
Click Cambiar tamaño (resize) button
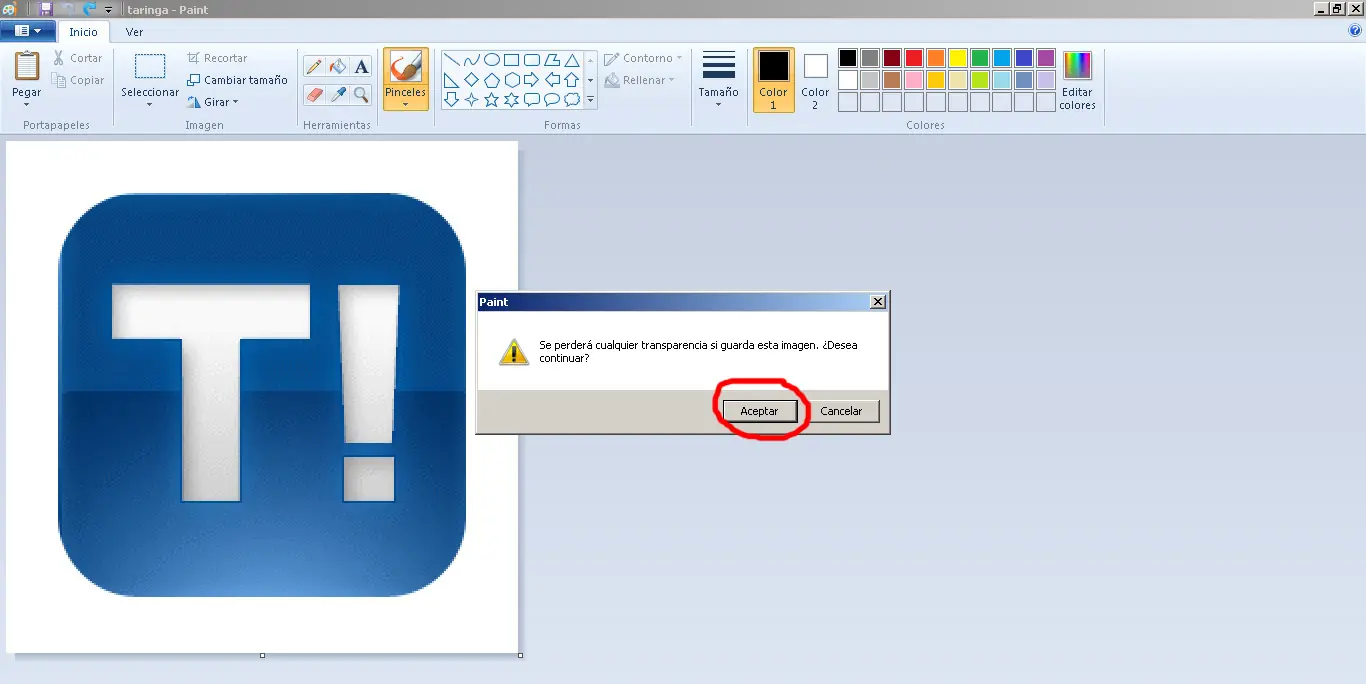tap(237, 80)
